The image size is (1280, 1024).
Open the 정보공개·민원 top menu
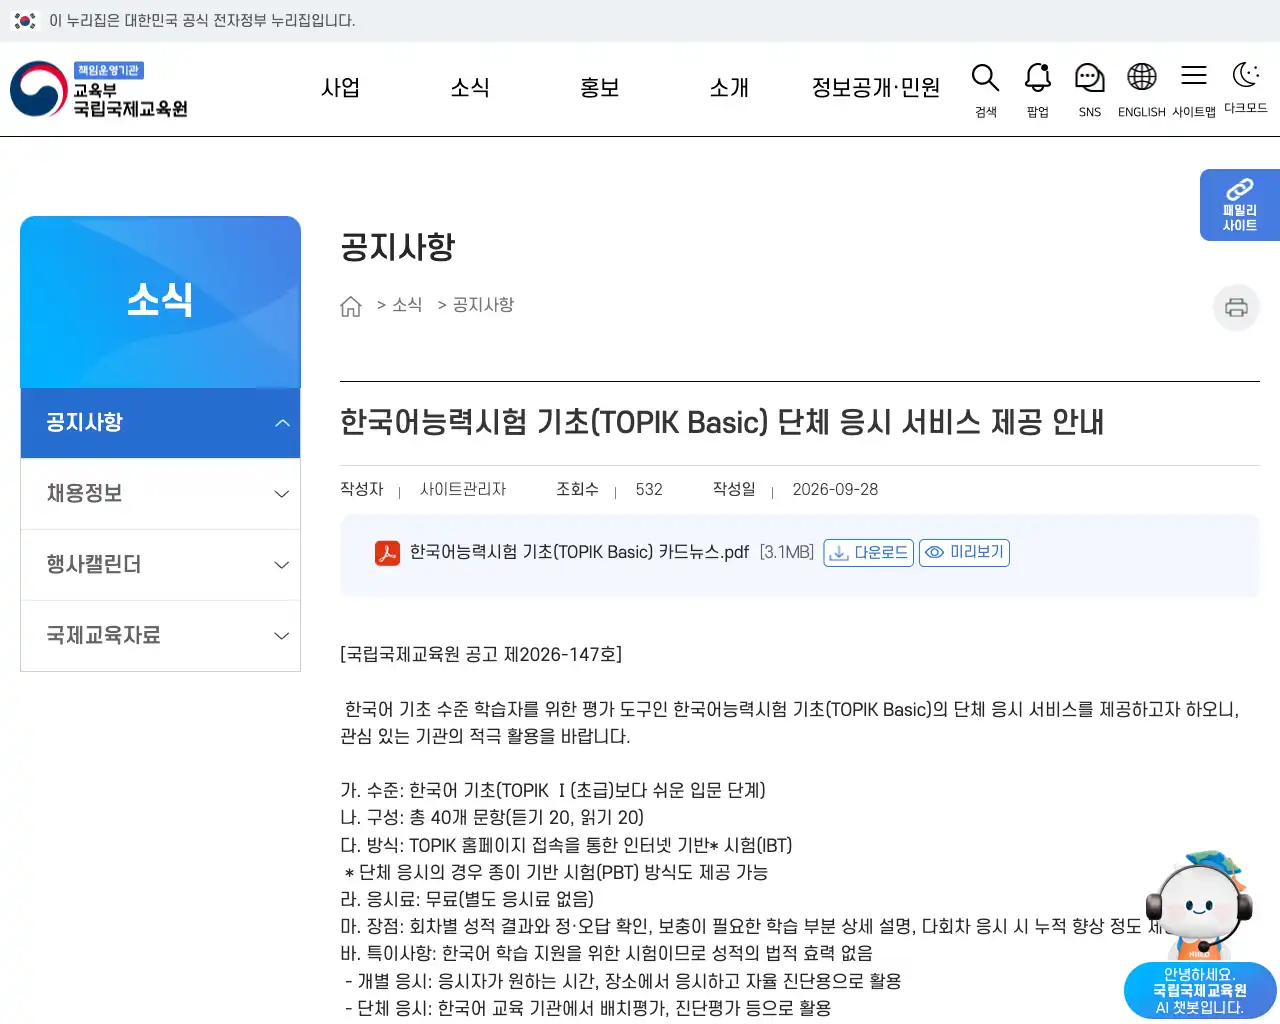click(876, 88)
